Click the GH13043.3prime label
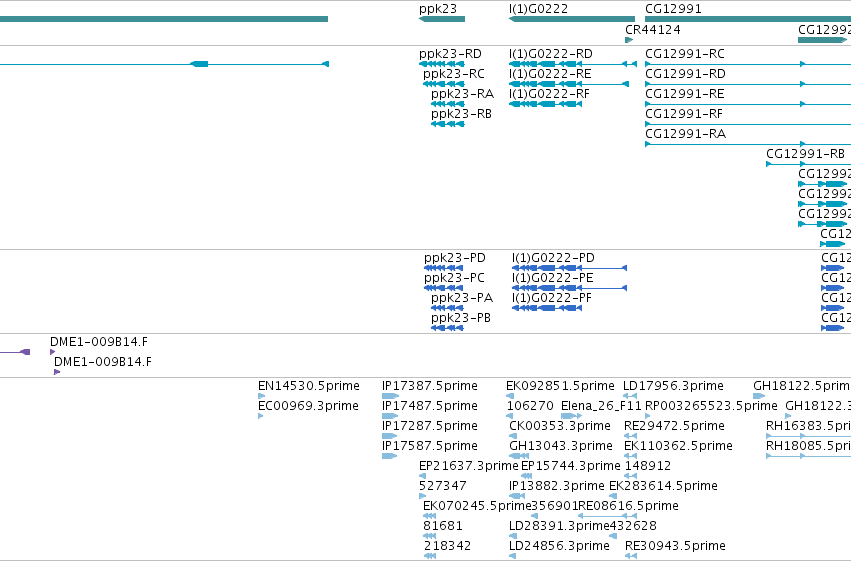Viewport: 851px width, 561px height. [561, 446]
